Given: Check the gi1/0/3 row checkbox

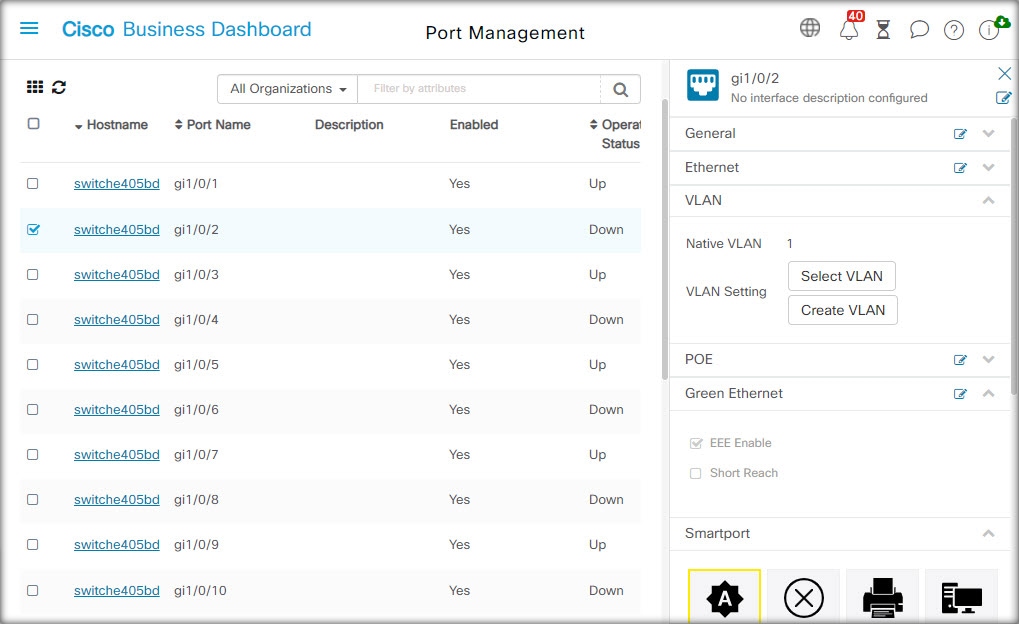Looking at the screenshot, I should tap(32, 274).
